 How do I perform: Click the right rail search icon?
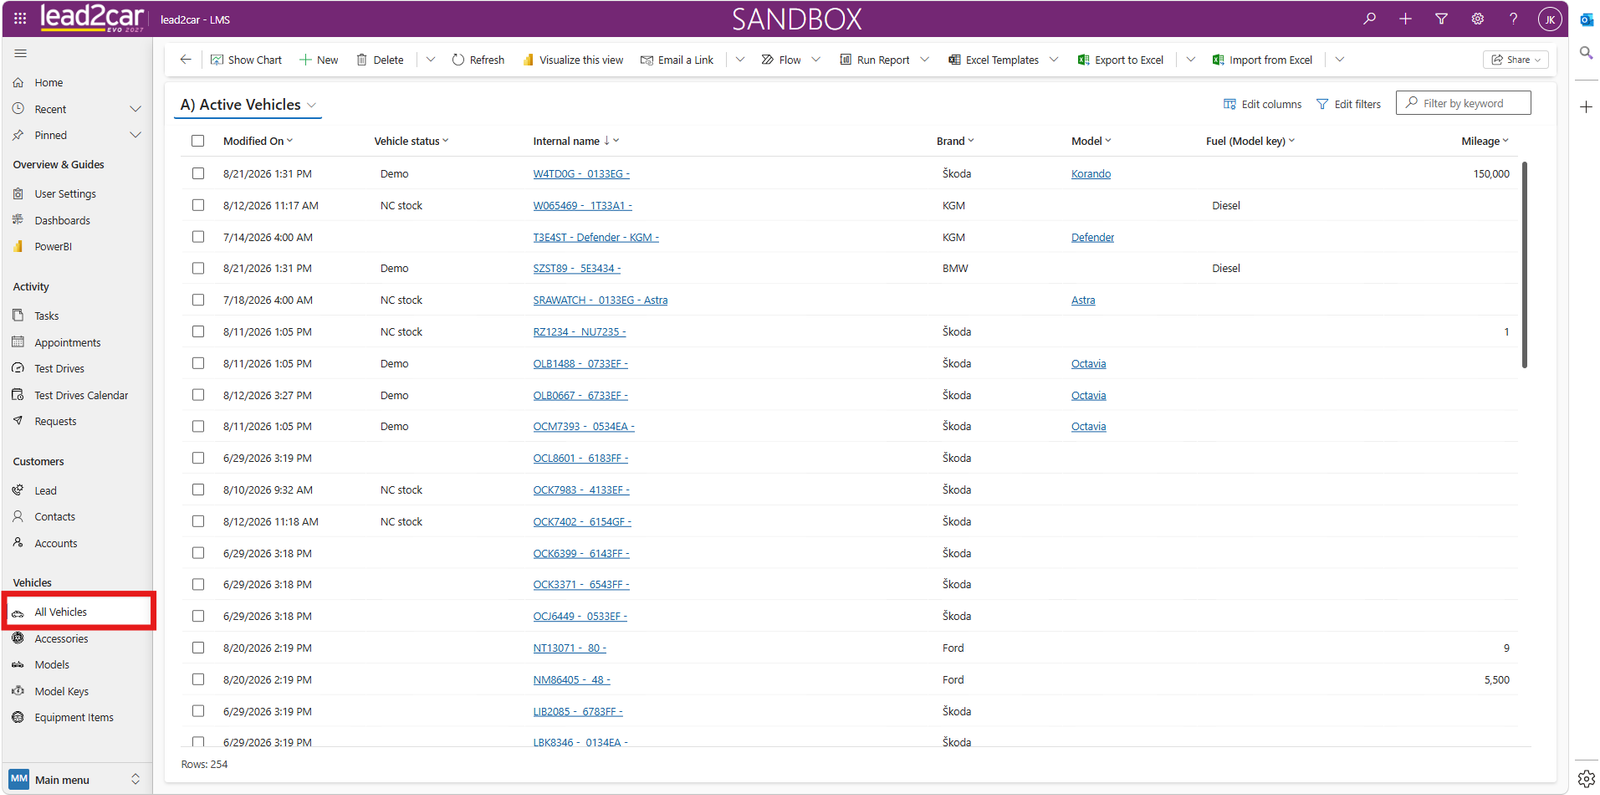[x=1586, y=53]
